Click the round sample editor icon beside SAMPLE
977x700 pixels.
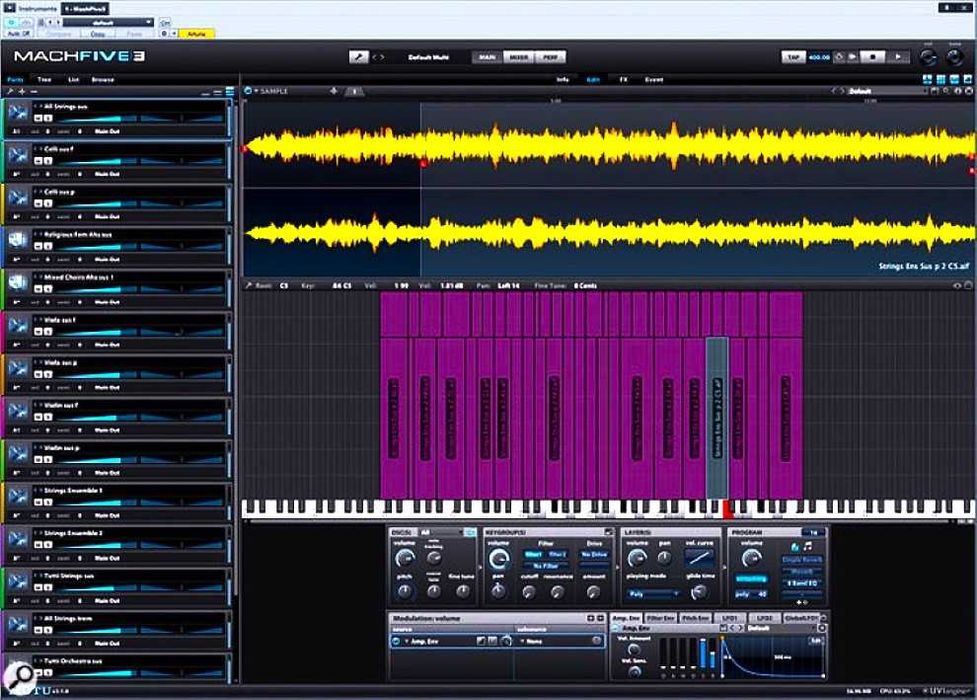(248, 91)
